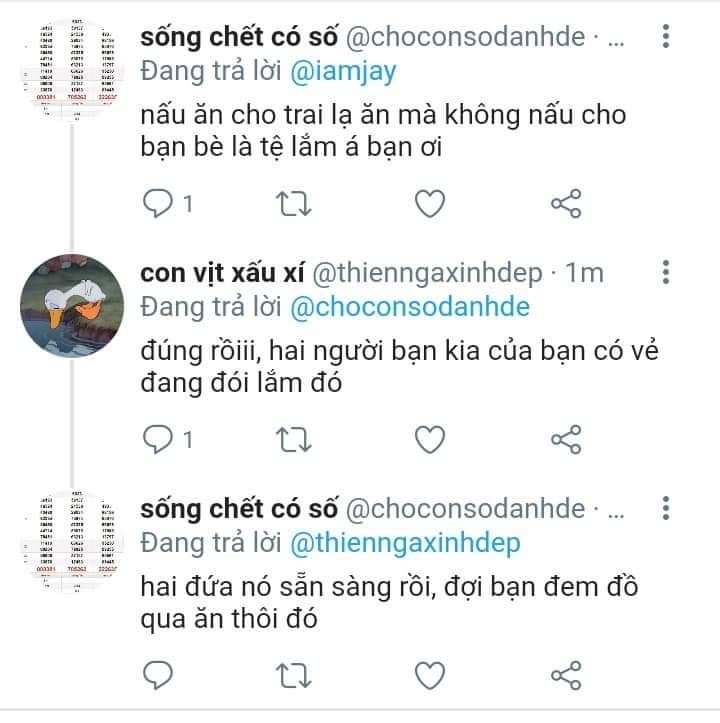Reply to the first tweet about nấu ăn

[x=158, y=203]
